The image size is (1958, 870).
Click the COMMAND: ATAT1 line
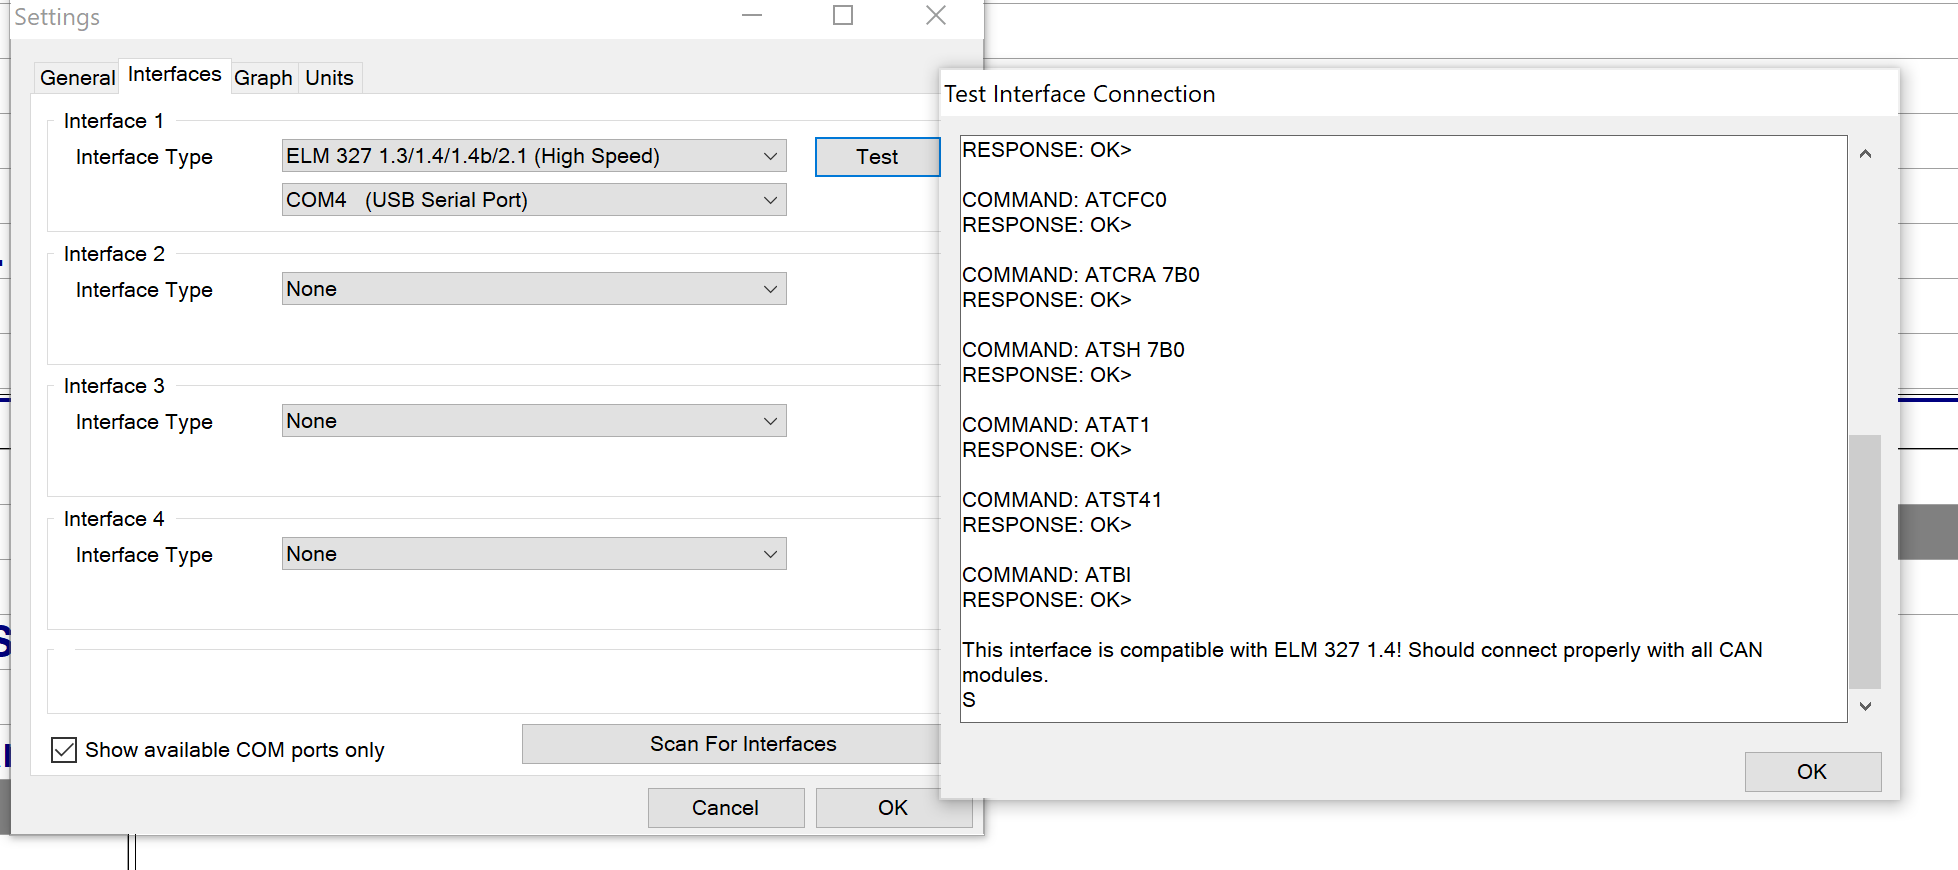coord(1056,425)
